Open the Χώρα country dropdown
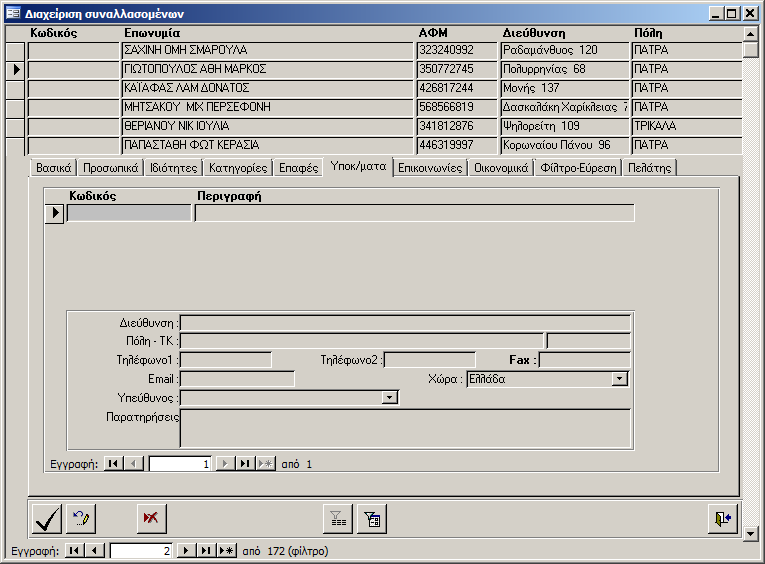Screen dimensions: 765x564 pyautogui.click(x=620, y=379)
